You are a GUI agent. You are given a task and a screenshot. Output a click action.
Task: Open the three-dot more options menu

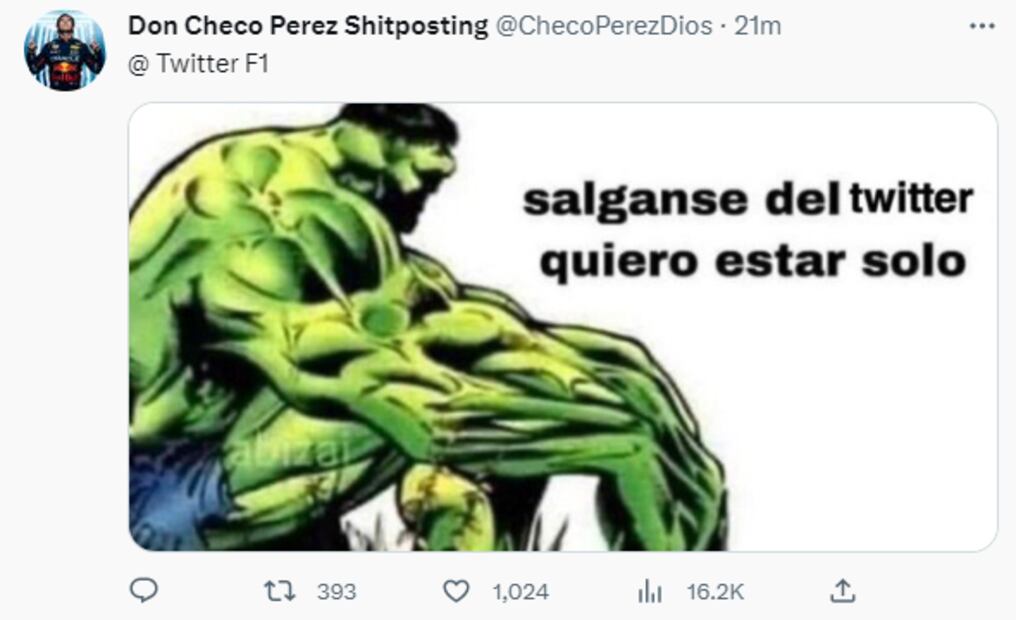click(x=982, y=26)
